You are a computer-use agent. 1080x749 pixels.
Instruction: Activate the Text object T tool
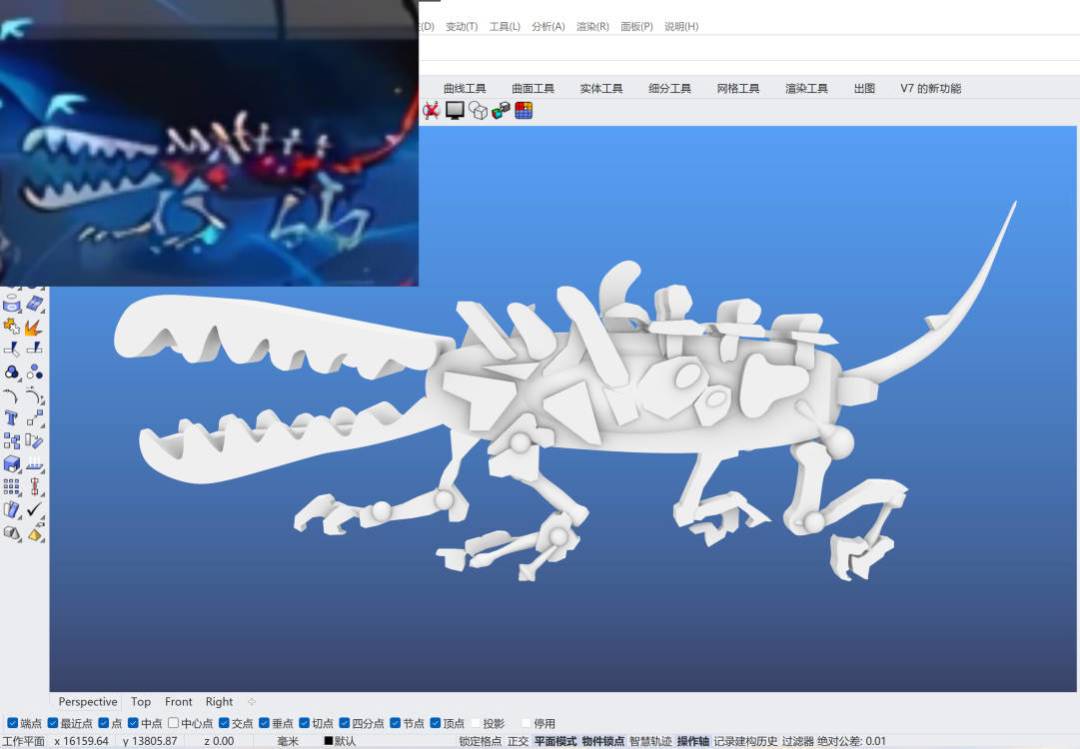(12, 418)
